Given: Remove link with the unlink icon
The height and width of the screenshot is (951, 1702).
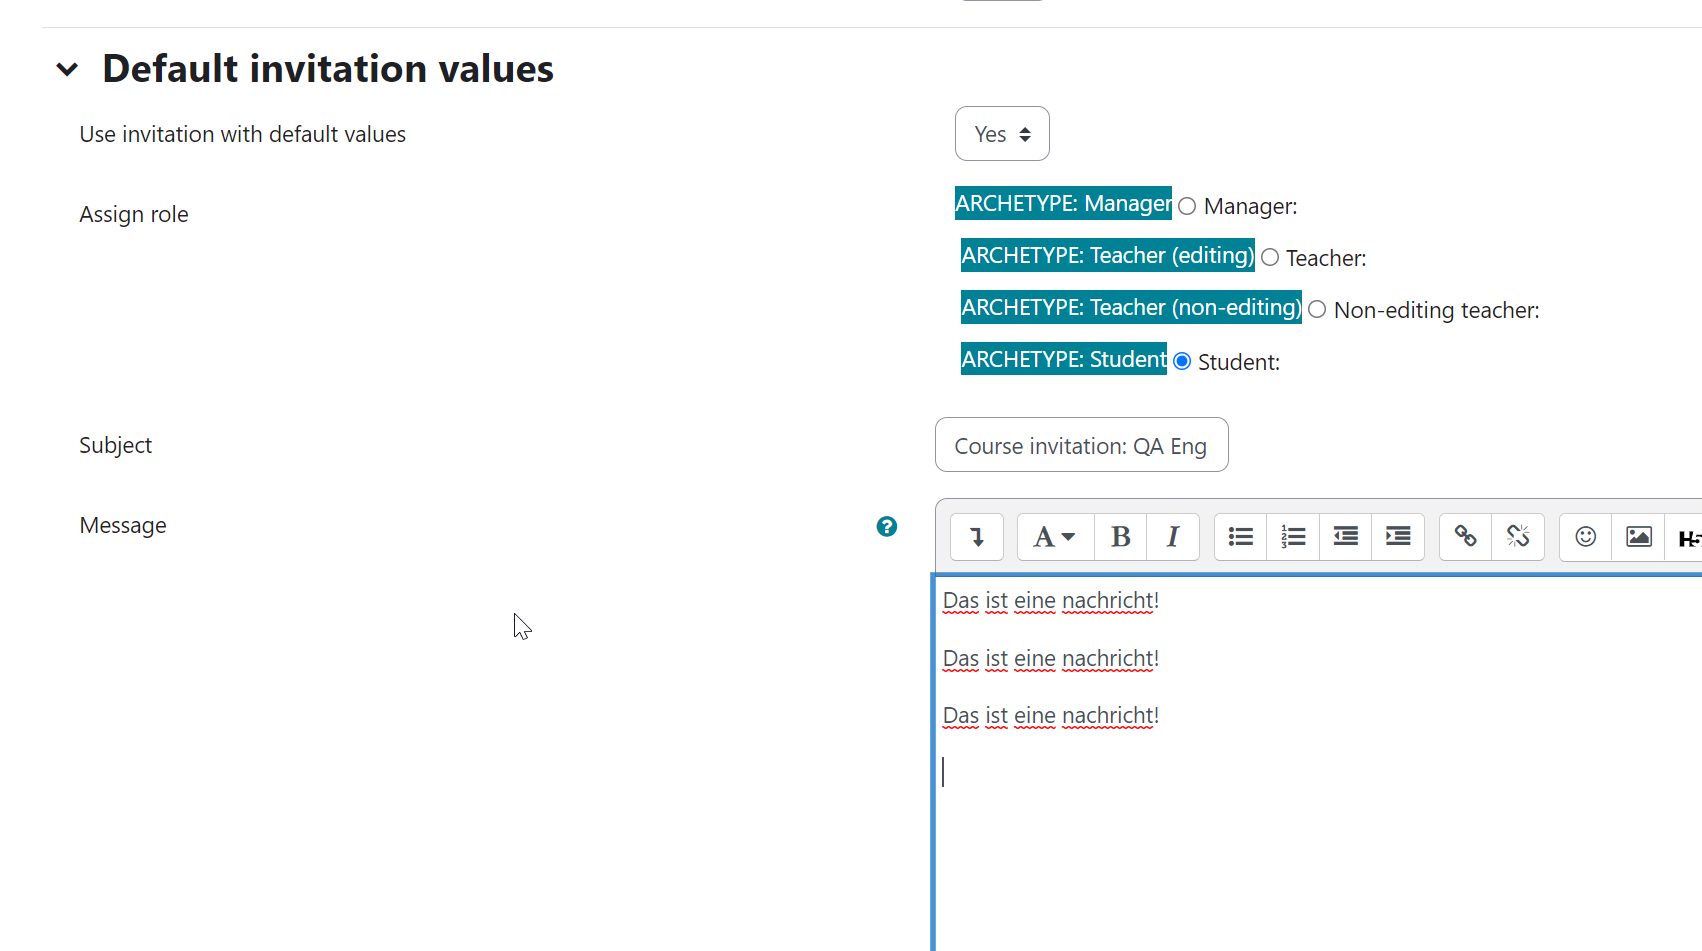Looking at the screenshot, I should (x=1518, y=537).
